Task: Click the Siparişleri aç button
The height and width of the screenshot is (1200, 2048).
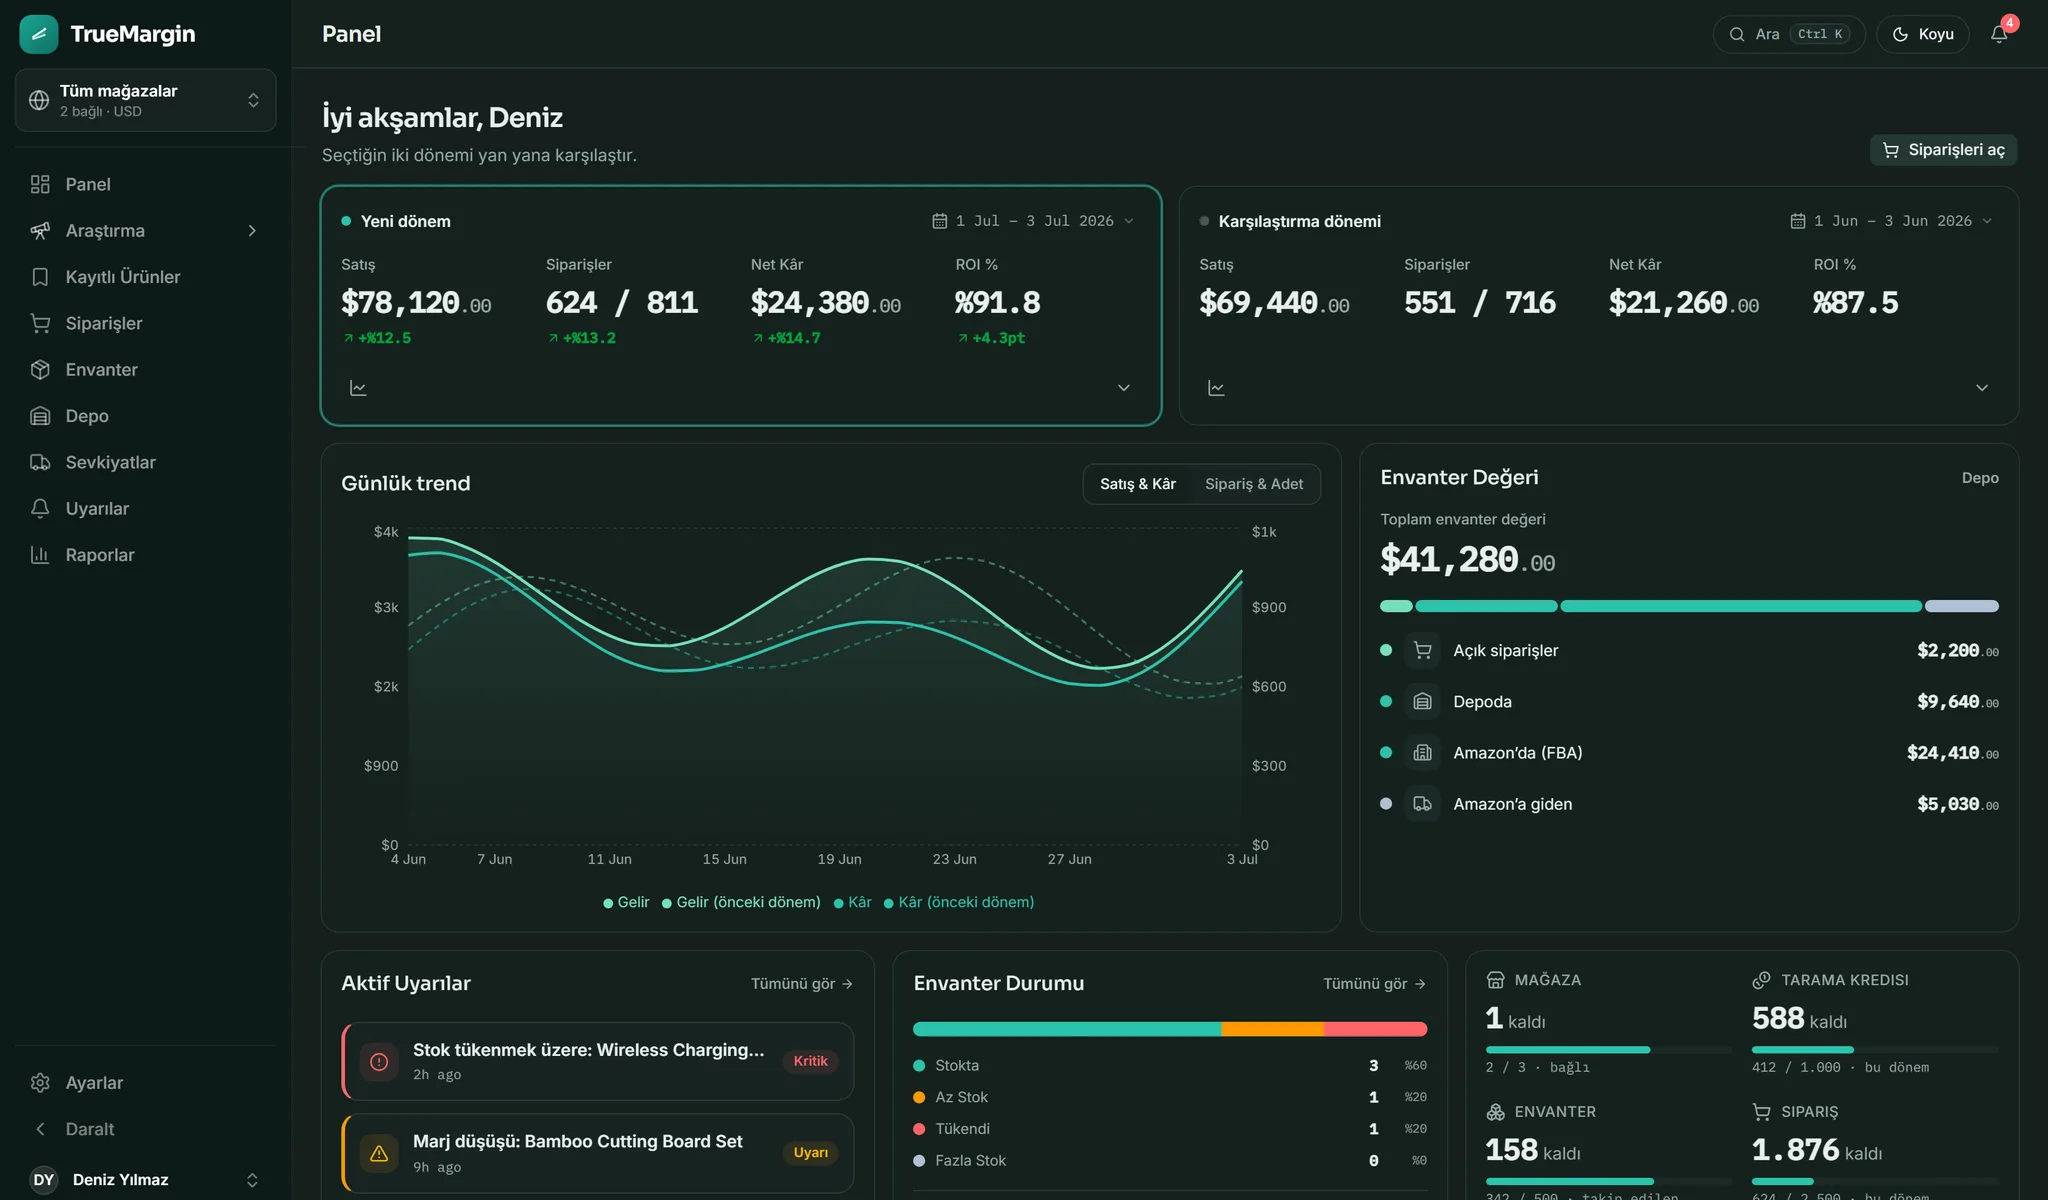Action: coord(1944,150)
